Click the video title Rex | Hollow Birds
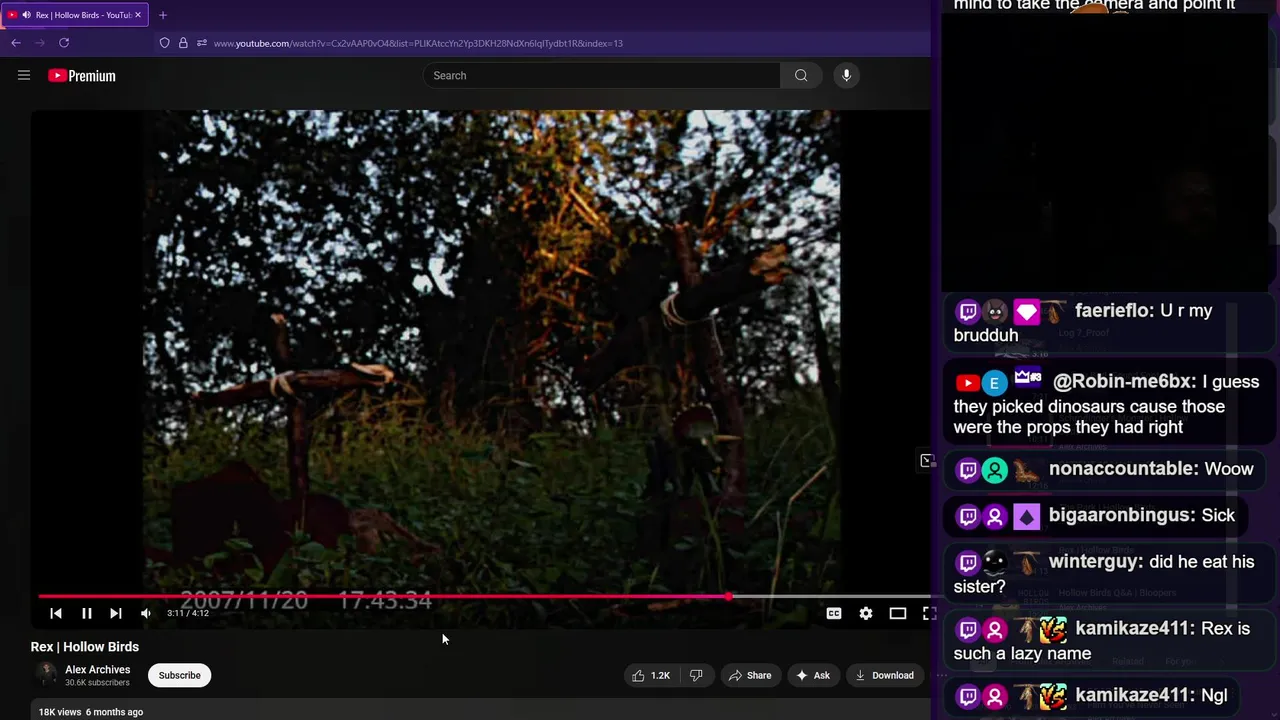The image size is (1280, 720). [x=85, y=647]
